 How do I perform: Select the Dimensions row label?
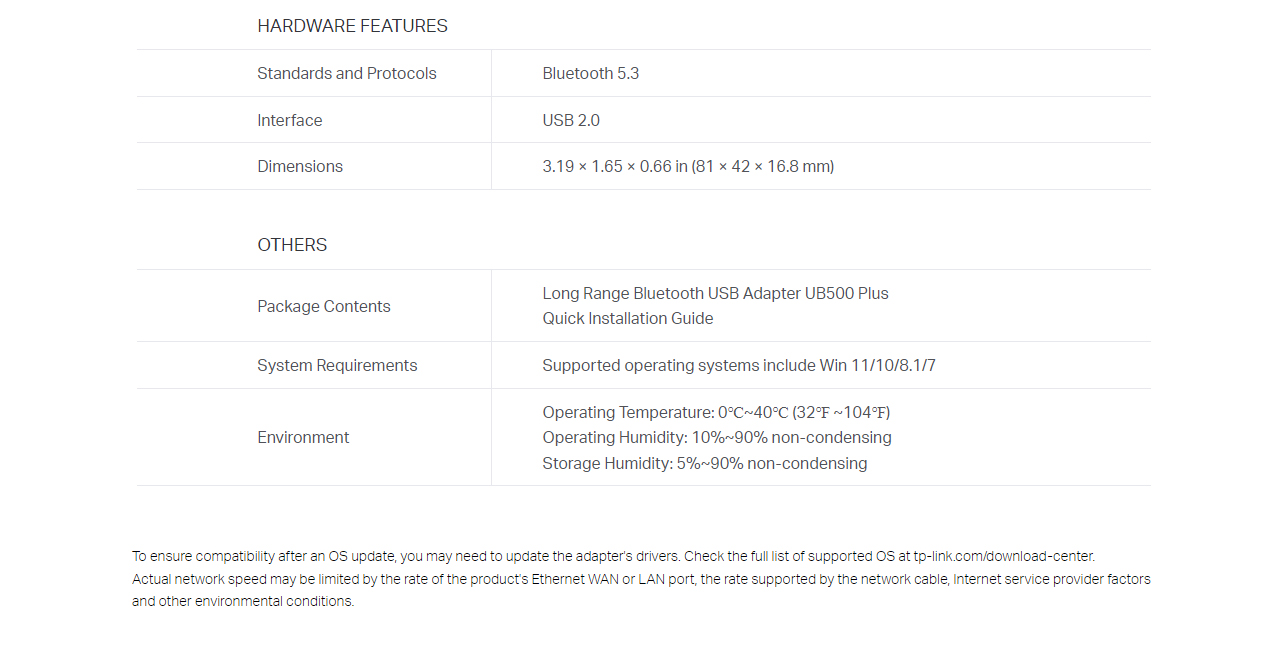300,166
